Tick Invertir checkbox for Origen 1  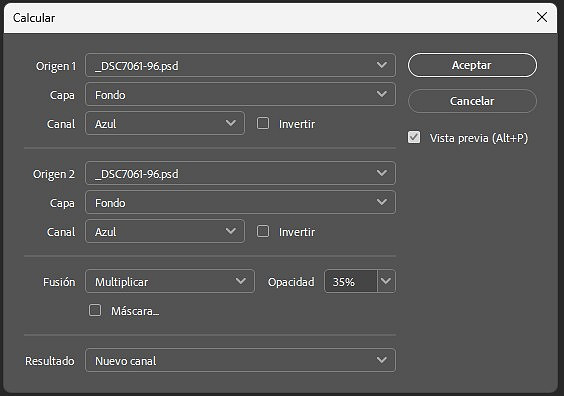click(x=263, y=123)
